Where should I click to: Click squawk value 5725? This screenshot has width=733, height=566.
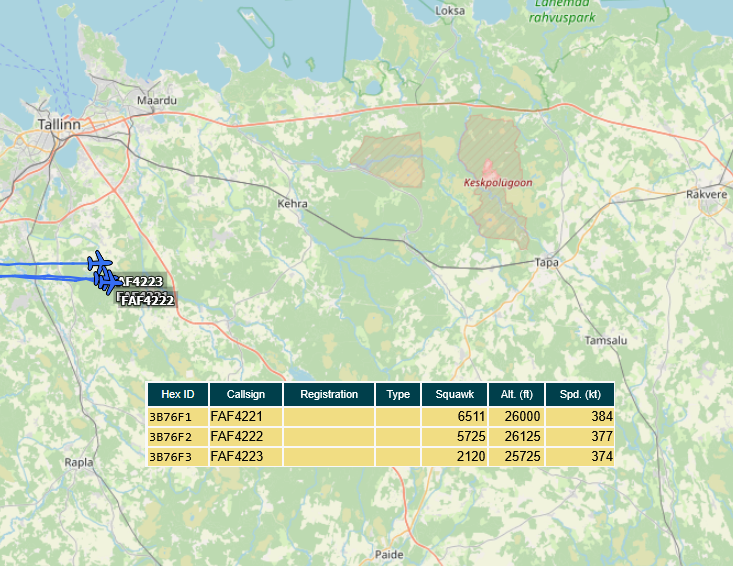click(x=471, y=437)
